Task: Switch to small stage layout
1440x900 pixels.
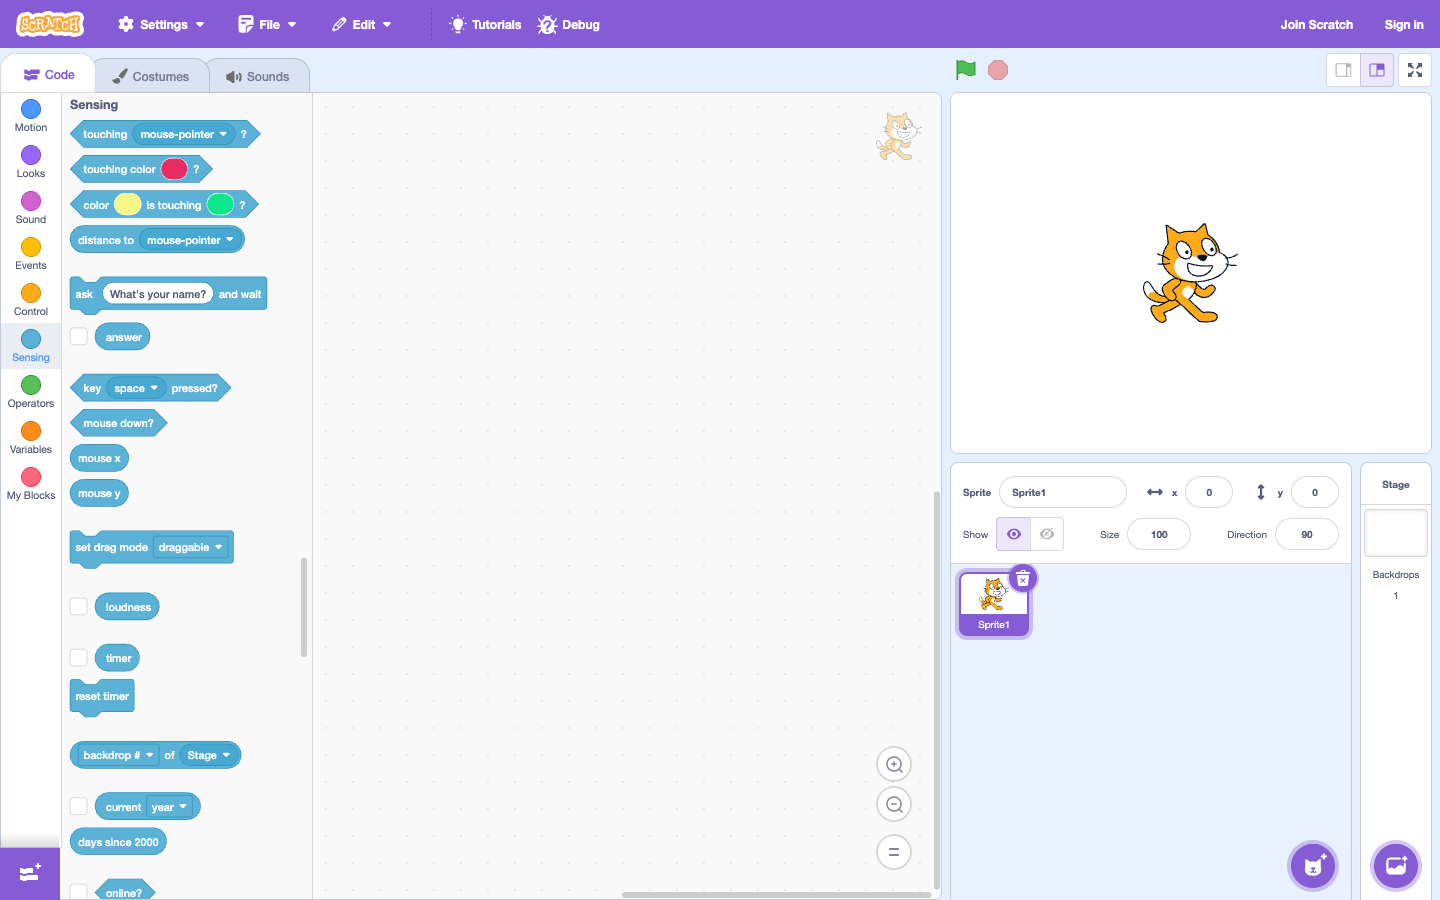Action: coord(1344,70)
